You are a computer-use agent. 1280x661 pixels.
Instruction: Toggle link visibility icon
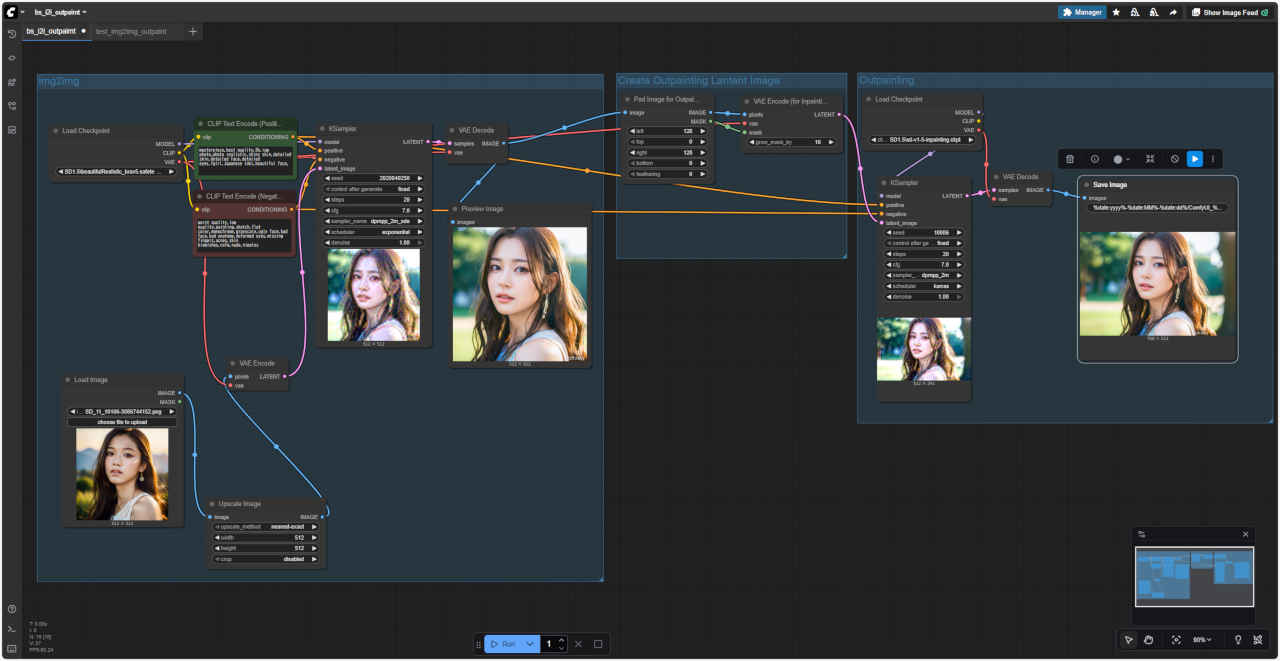coord(1257,640)
